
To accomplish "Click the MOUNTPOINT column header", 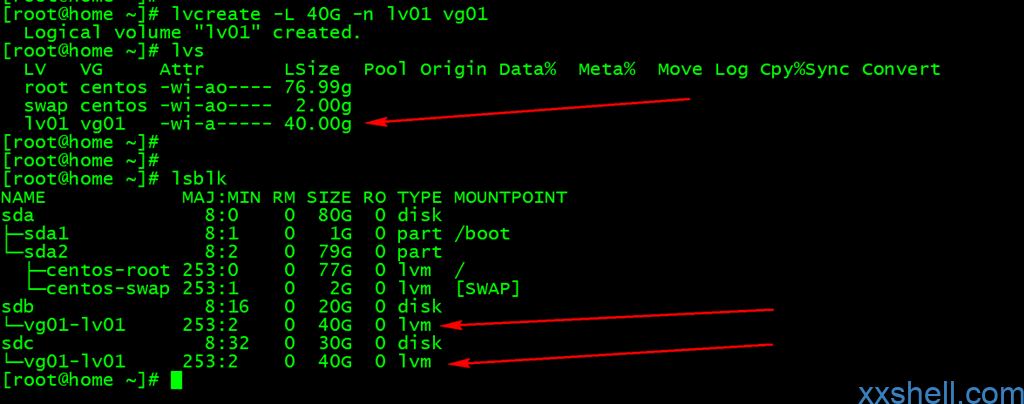I will coord(511,196).
